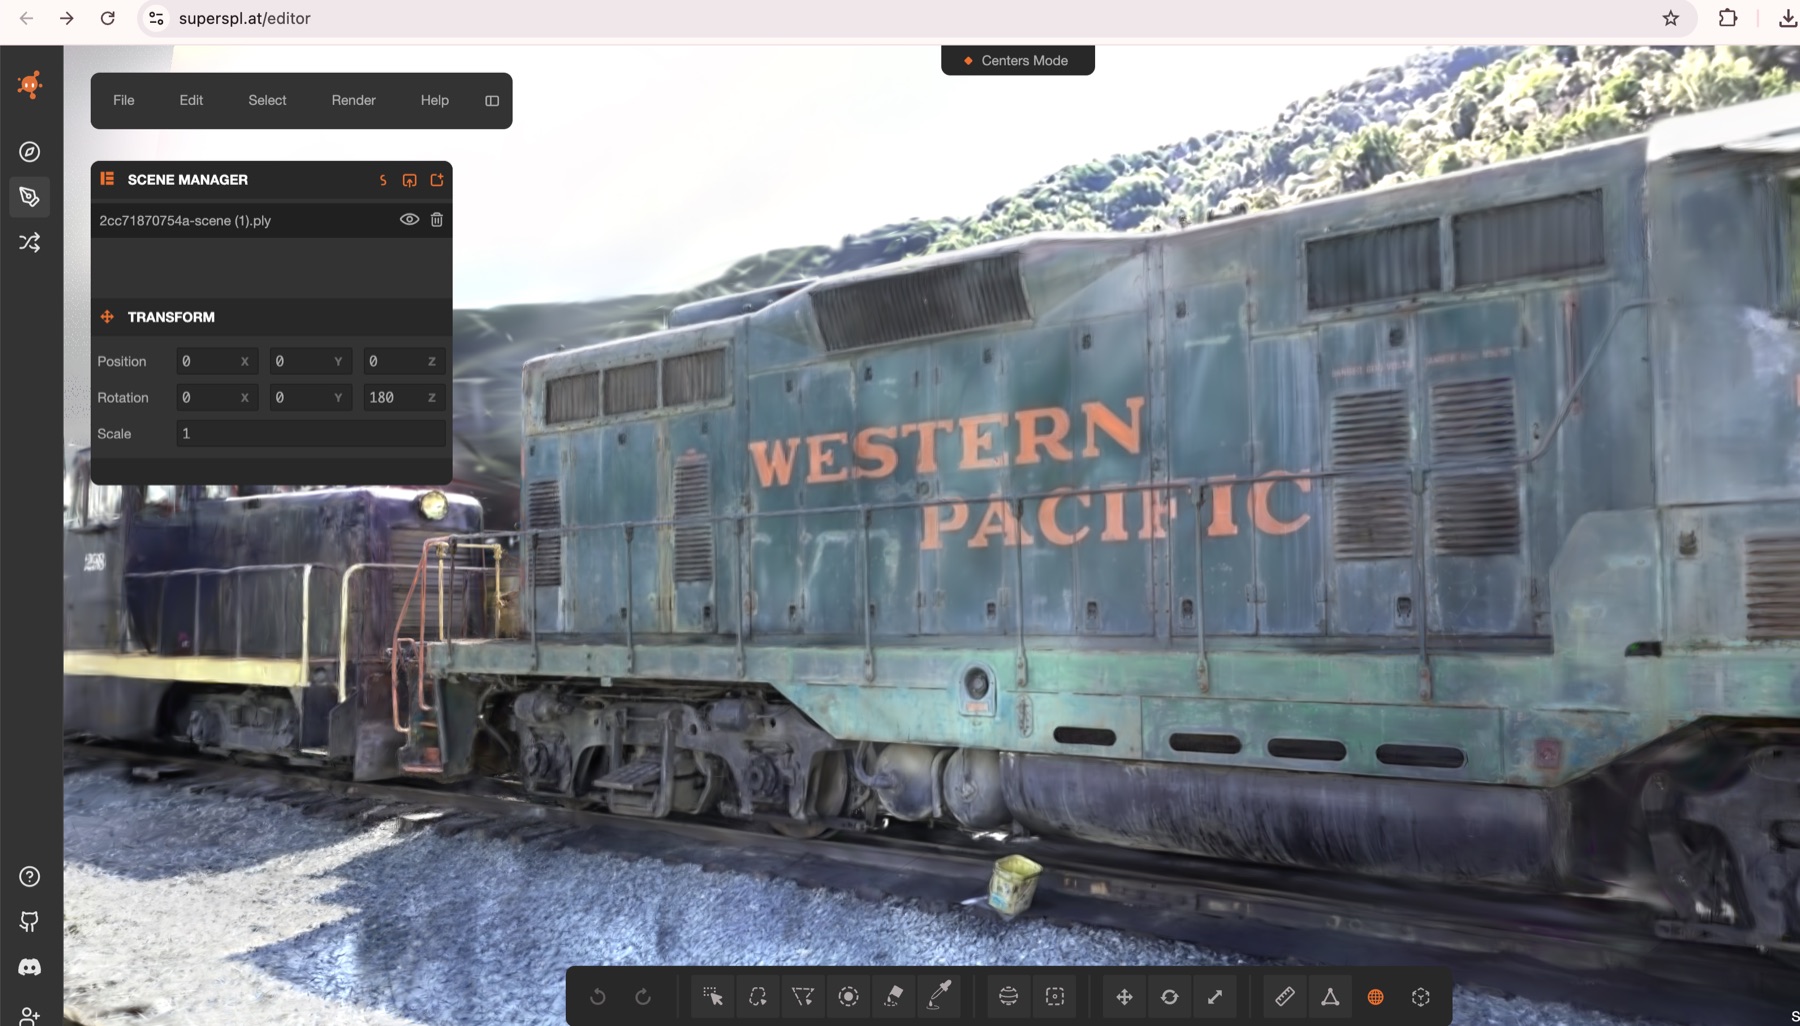This screenshot has width=1800, height=1026.
Task: Click the Redo arrow in bottom toolbar
Action: pos(643,997)
